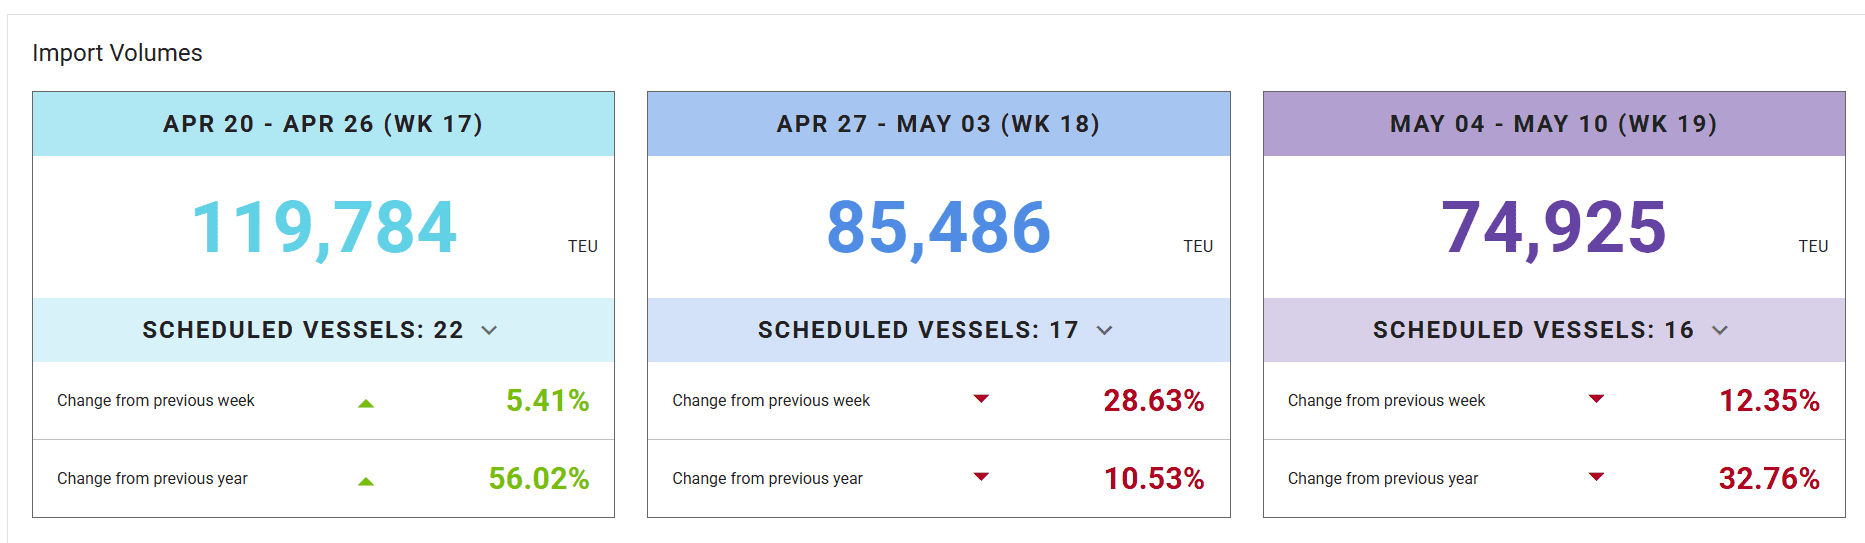Click red down arrow for week 18 yearly change
This screenshot has width=1865, height=543.
[x=981, y=477]
